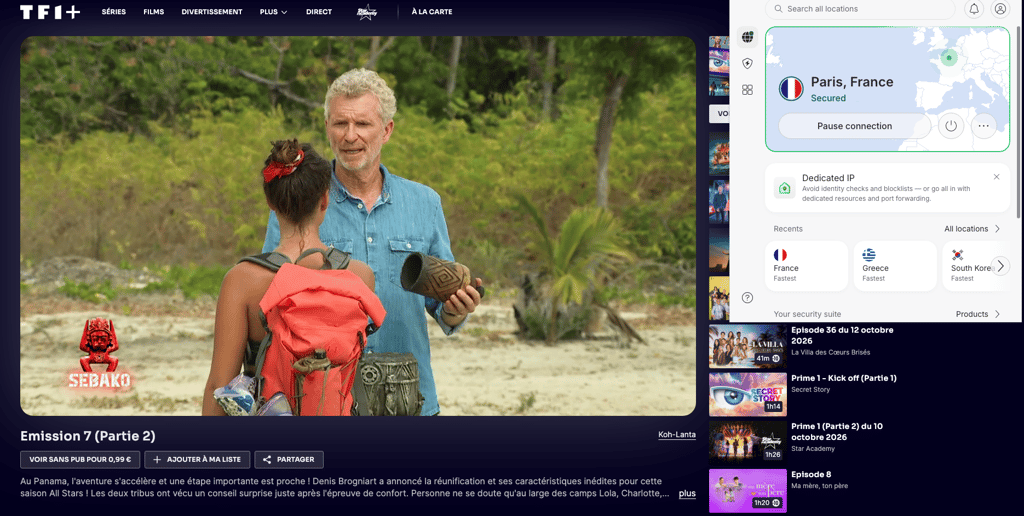Open SÉRIES in the top navigation
The width and height of the screenshot is (1024, 516).
tap(114, 12)
